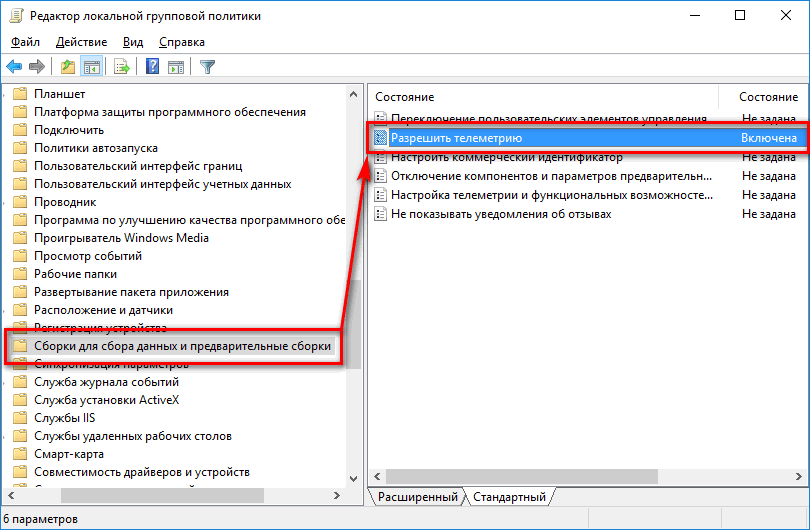Click the folder icon next to Проводник
Viewport: 810px width, 530px height.
coord(20,202)
